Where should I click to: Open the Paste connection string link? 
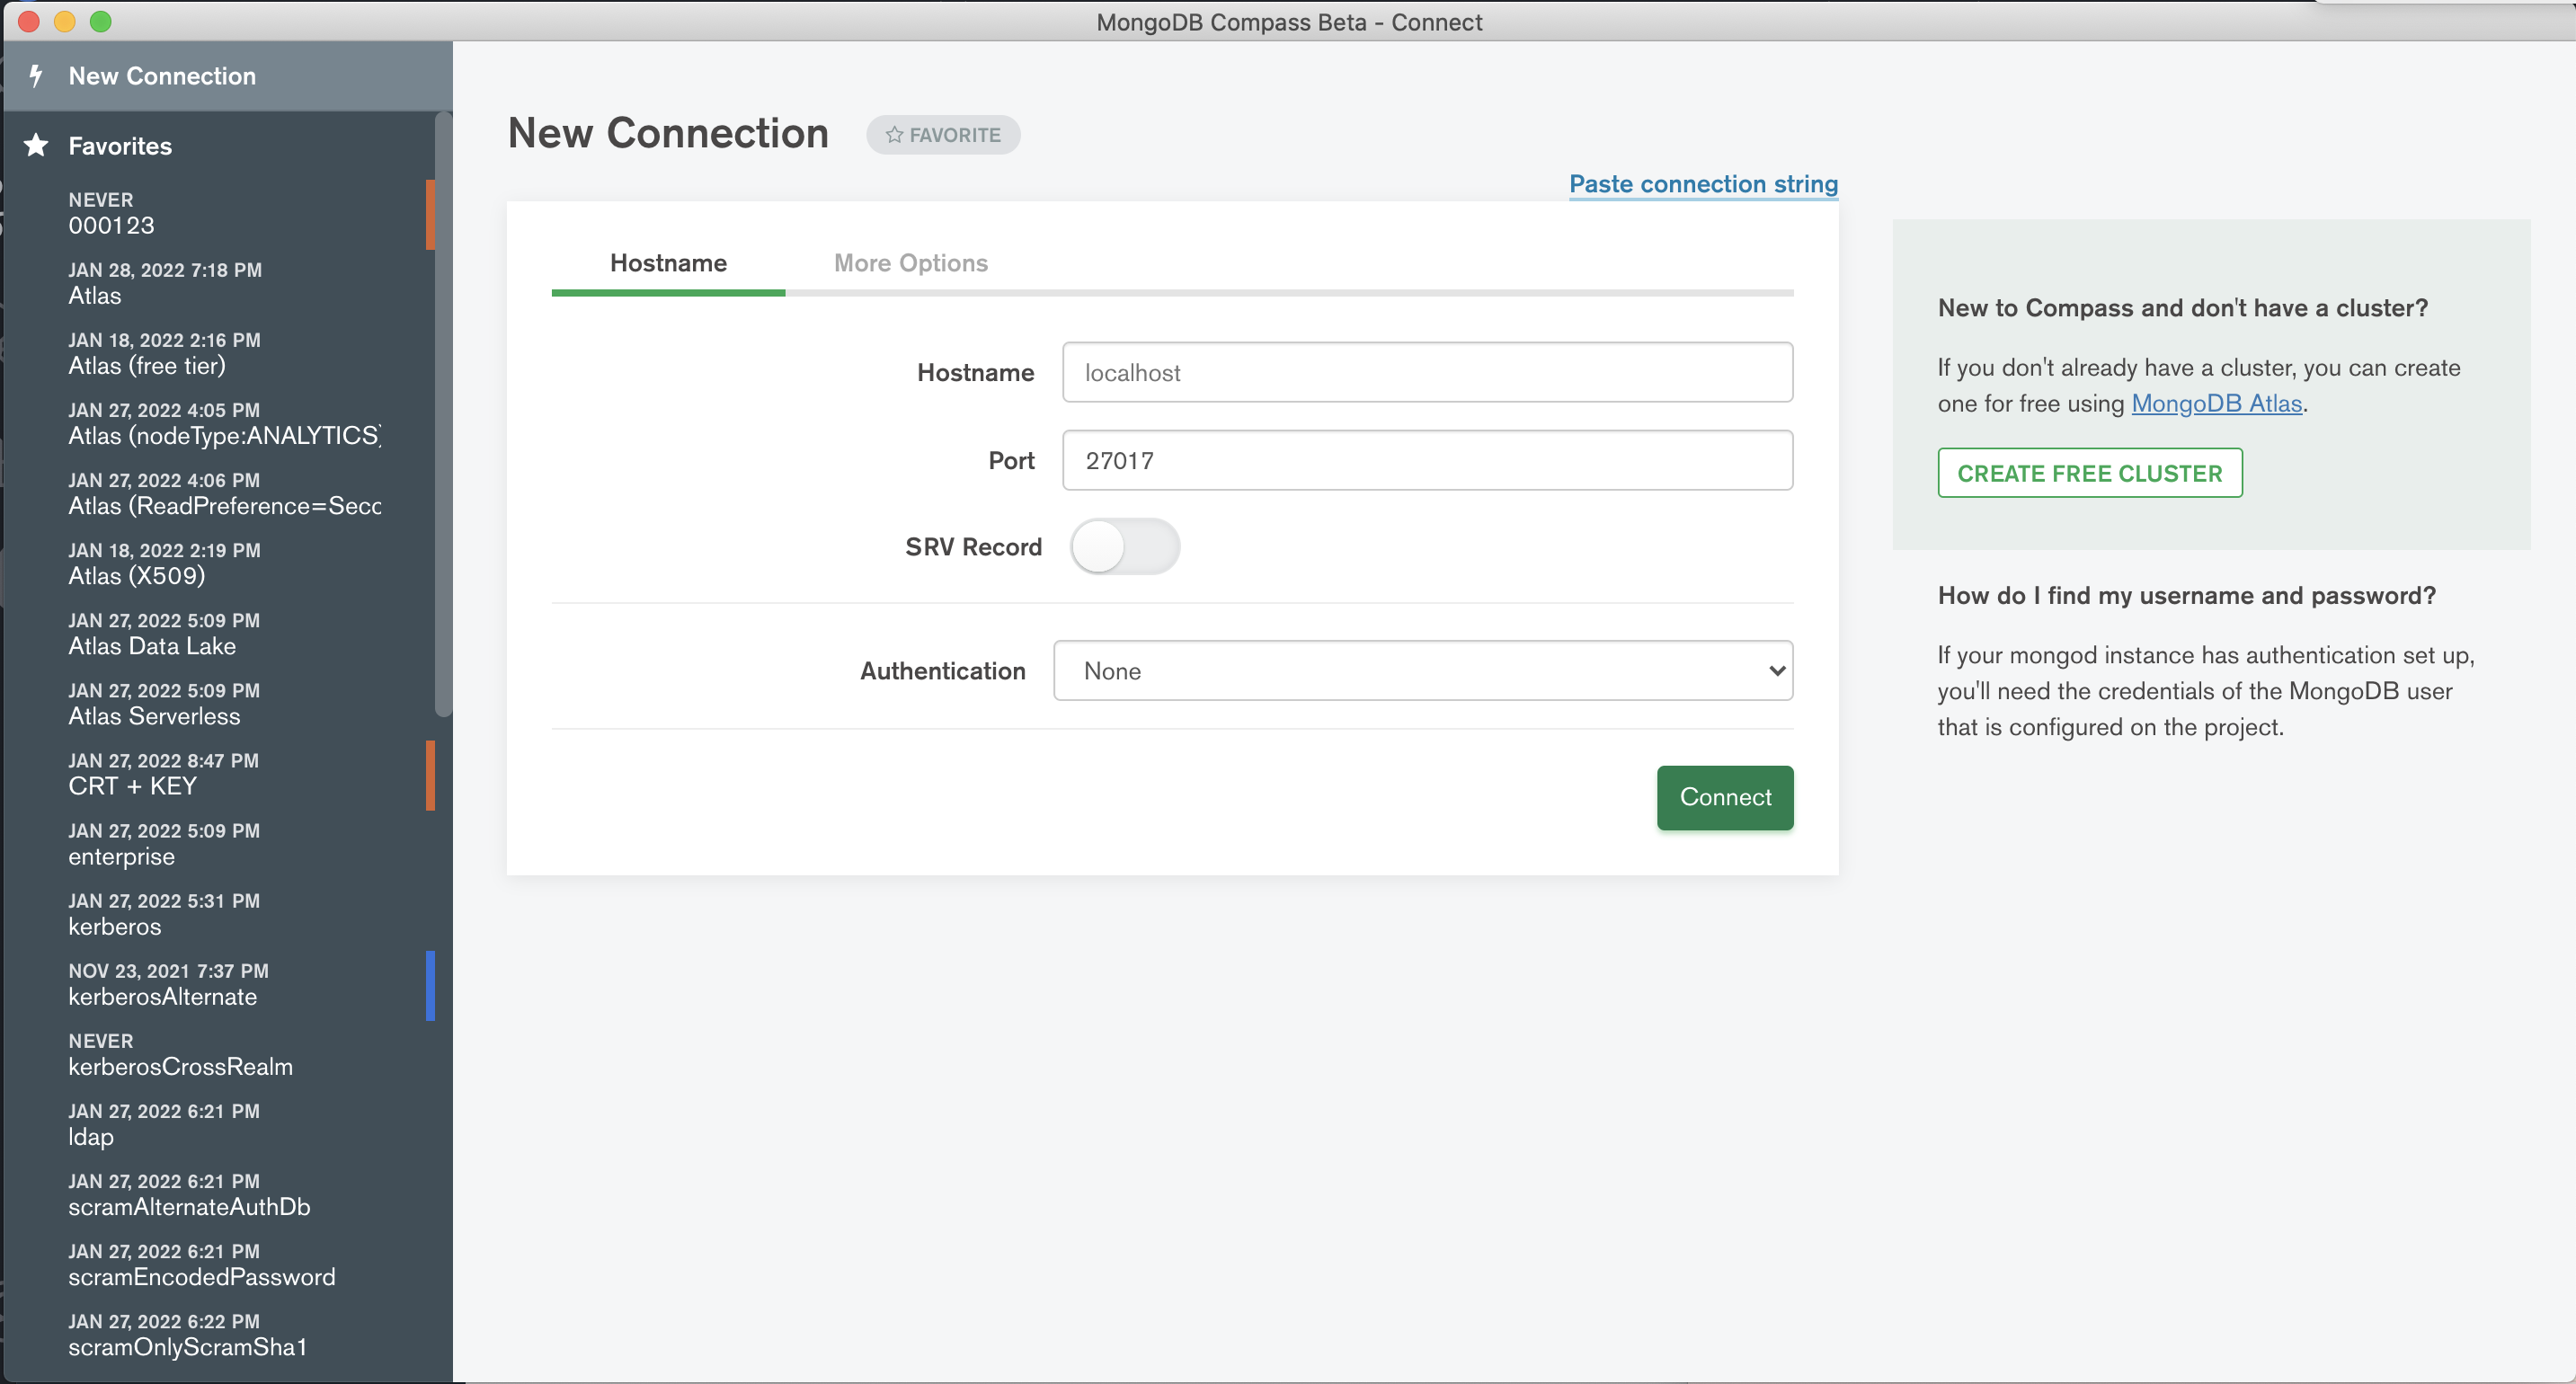point(1702,184)
